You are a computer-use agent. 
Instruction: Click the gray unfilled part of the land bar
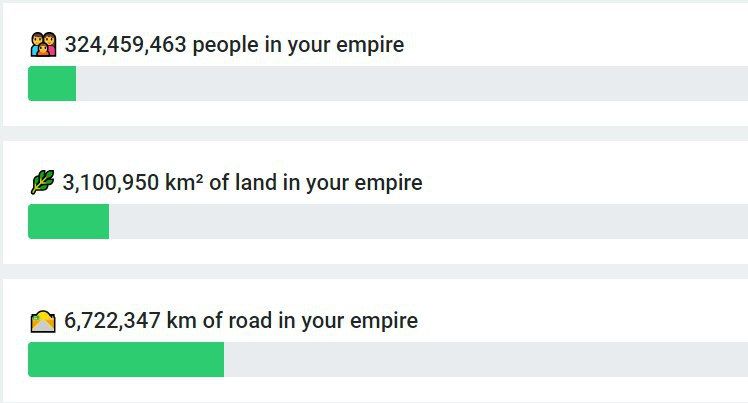(x=428, y=221)
